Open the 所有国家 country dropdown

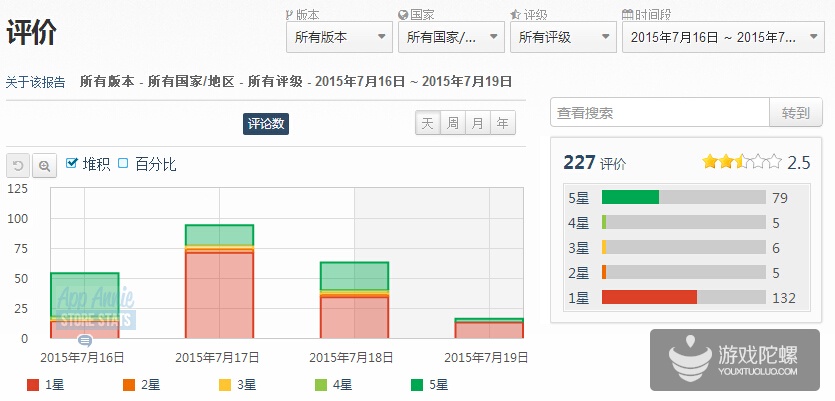point(450,37)
